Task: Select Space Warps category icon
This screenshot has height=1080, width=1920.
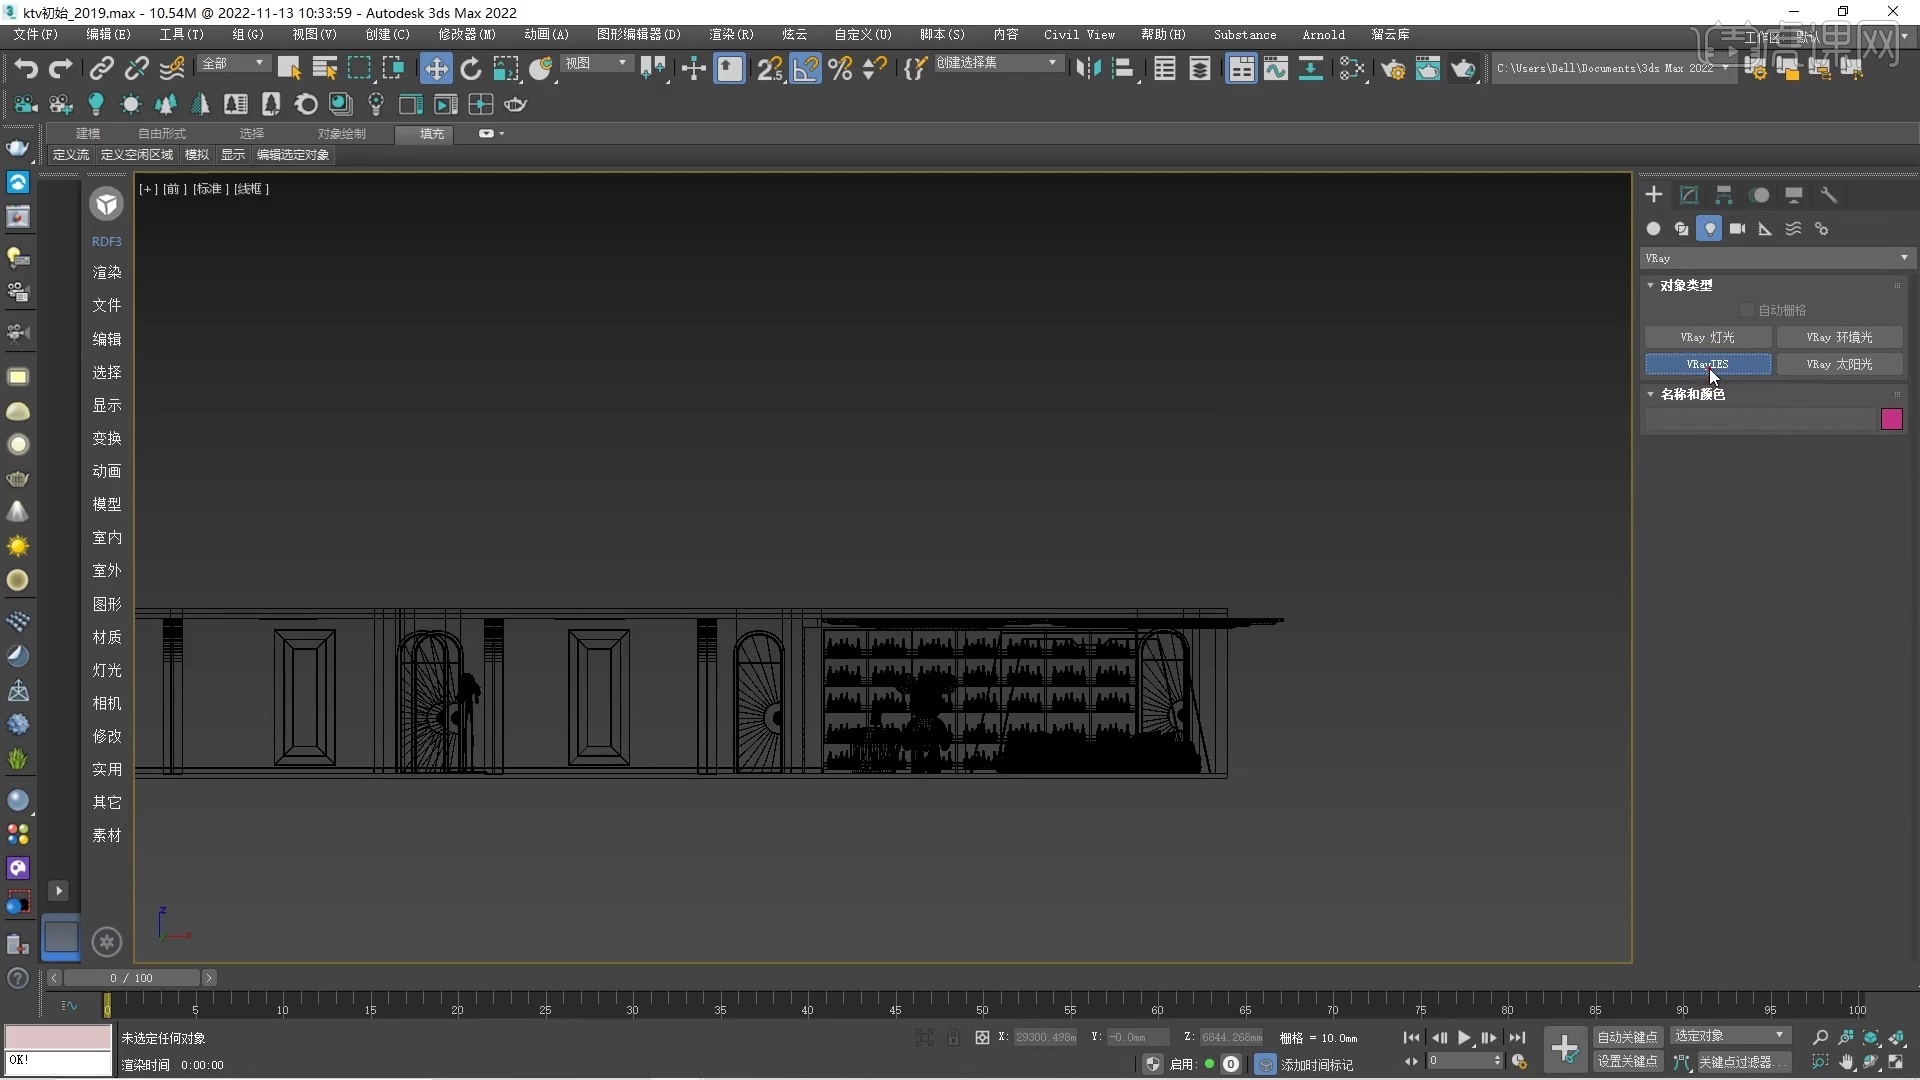Action: pos(1793,229)
